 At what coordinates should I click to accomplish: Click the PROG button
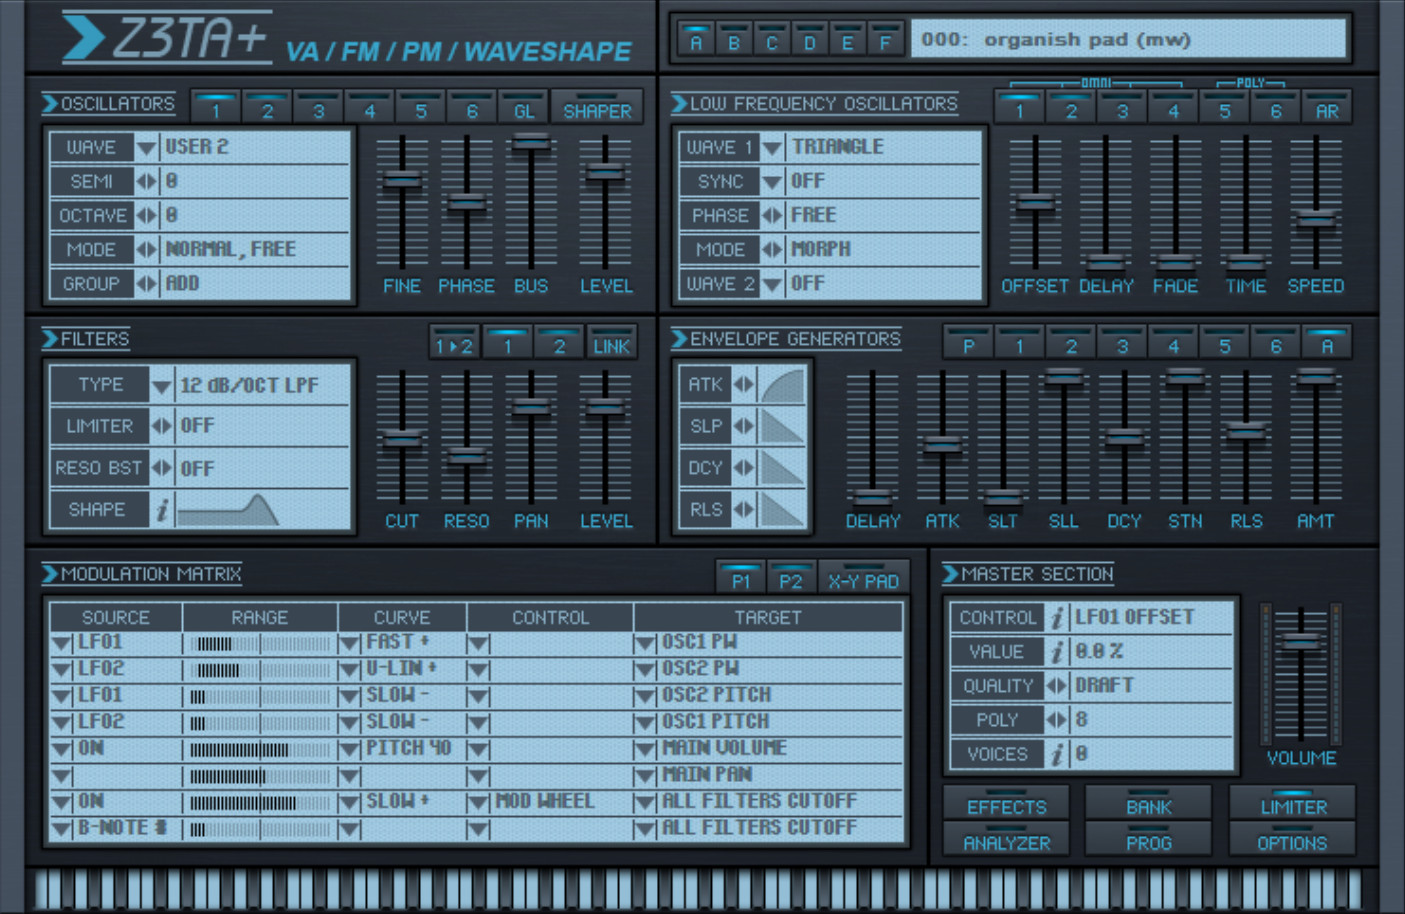[1149, 840]
